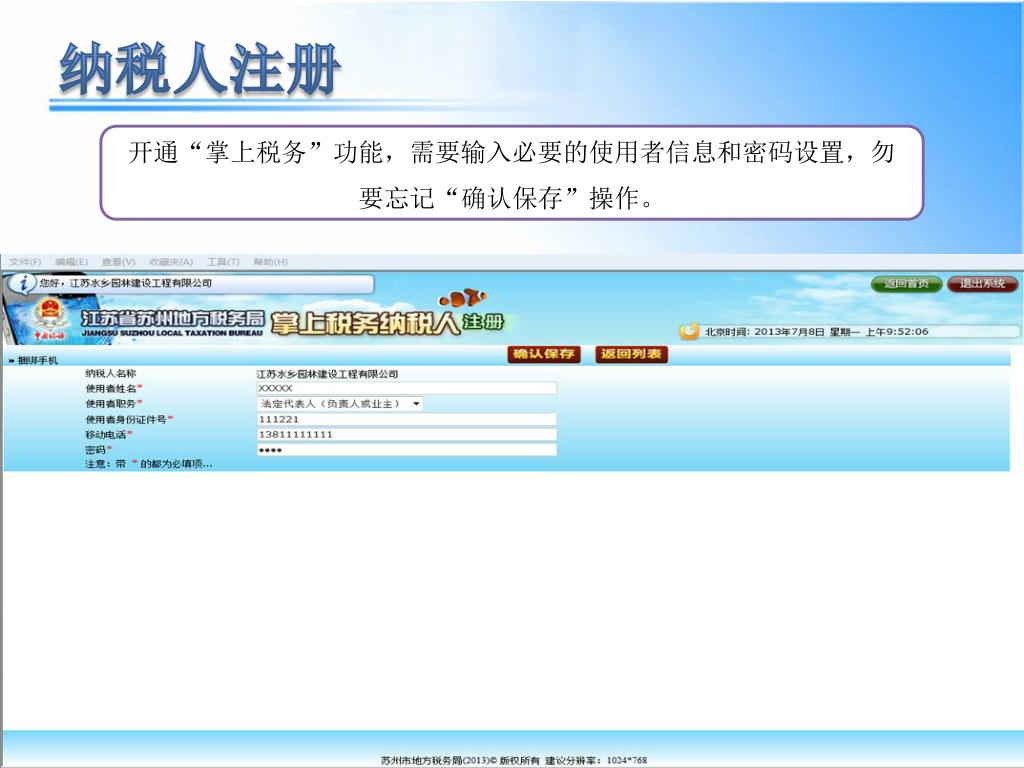Click the clock icon beside 北京时间
Viewport: 1024px width, 768px height.
(690, 331)
